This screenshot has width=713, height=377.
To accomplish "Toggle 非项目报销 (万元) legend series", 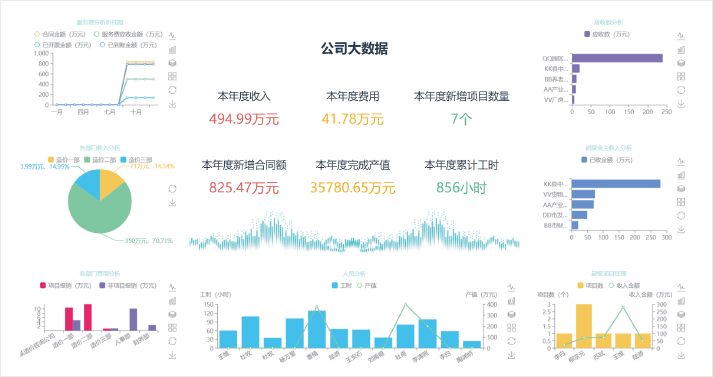I will click(x=128, y=286).
